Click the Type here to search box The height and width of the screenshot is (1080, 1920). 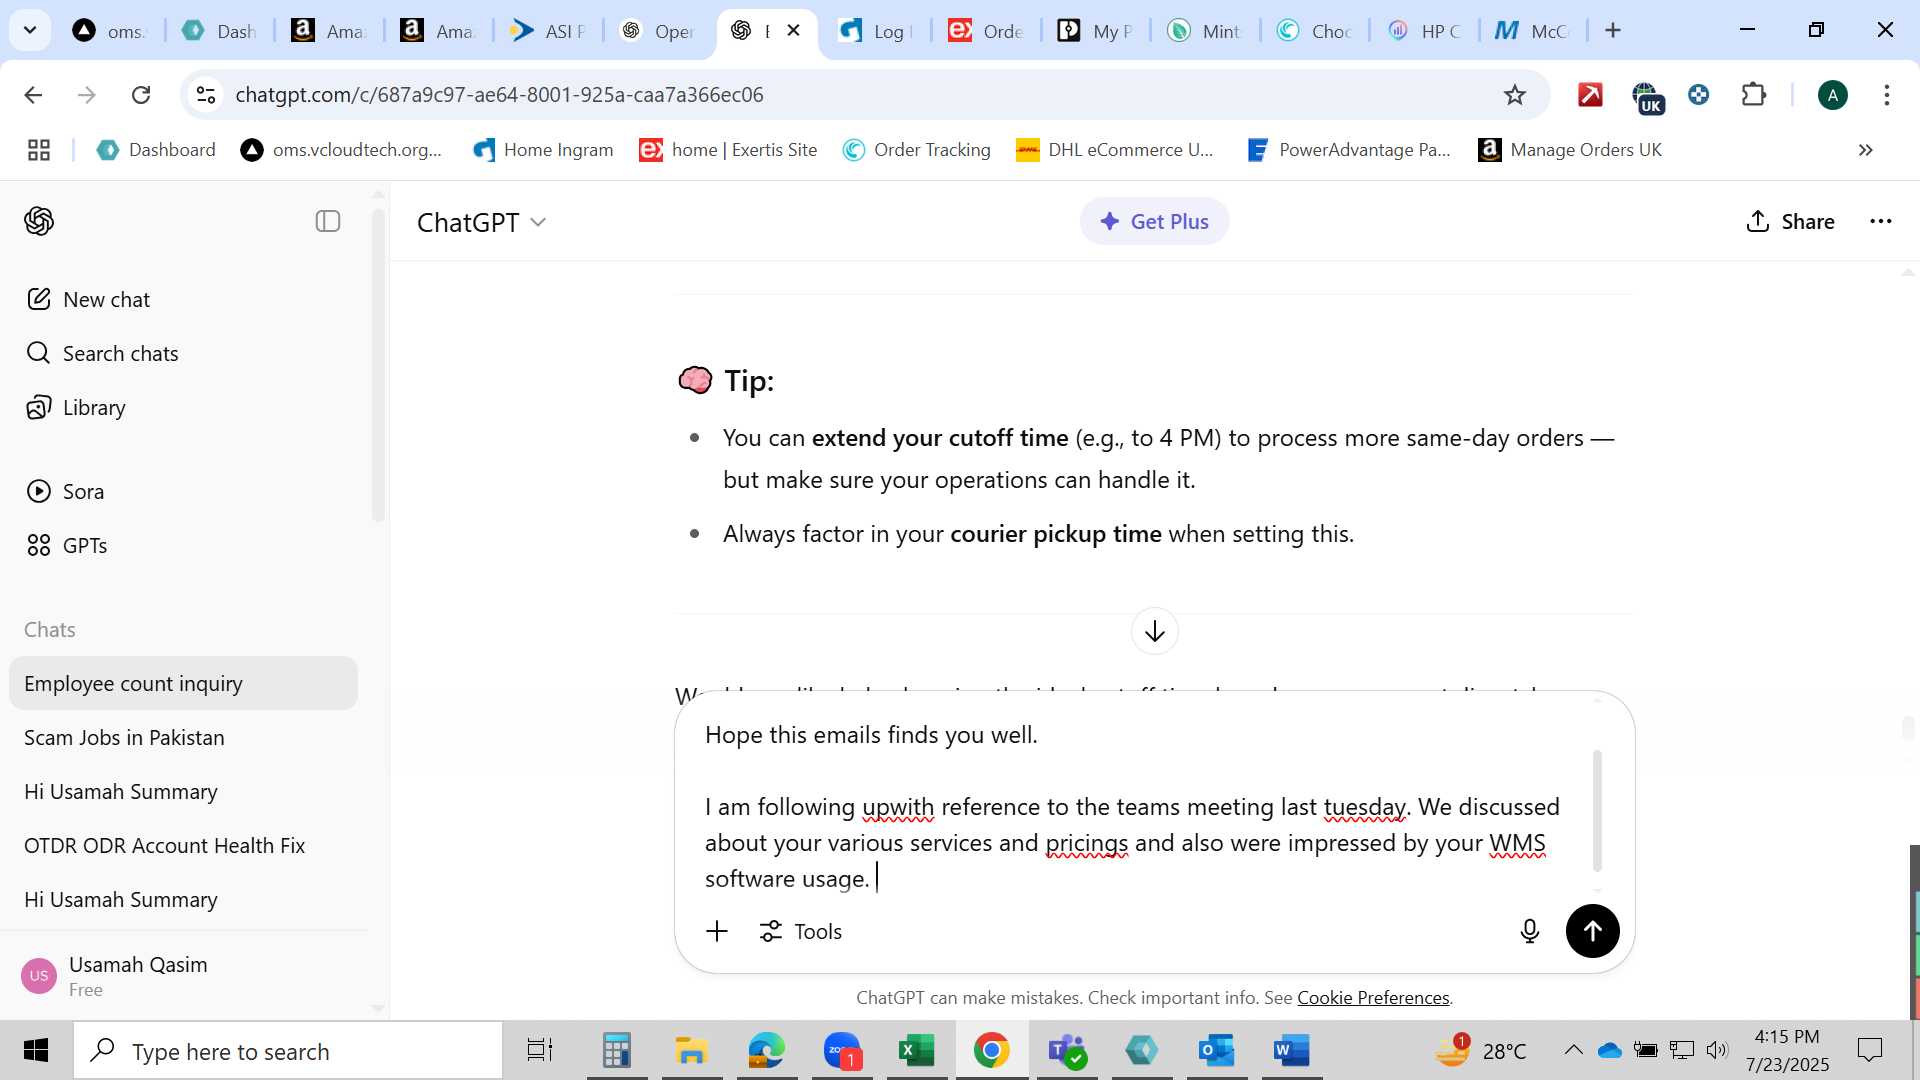tap(288, 1051)
